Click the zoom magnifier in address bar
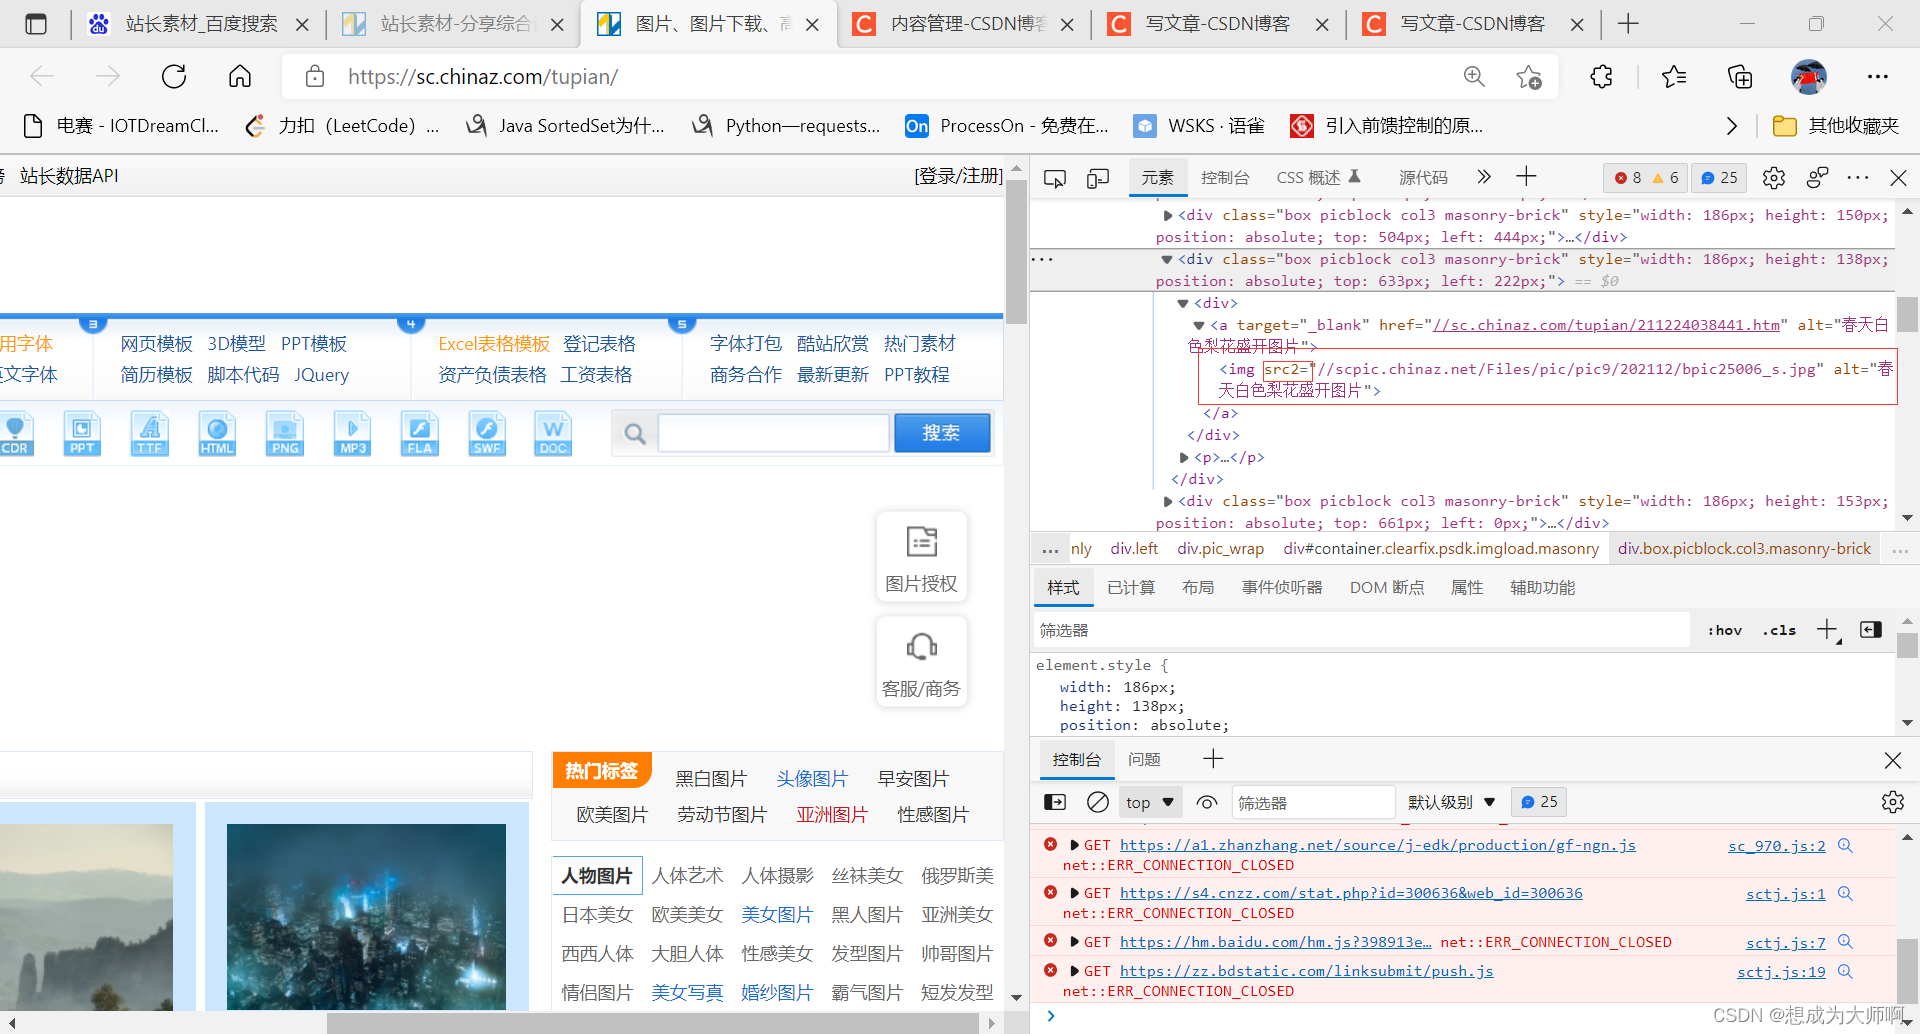The width and height of the screenshot is (1920, 1034). coord(1474,76)
